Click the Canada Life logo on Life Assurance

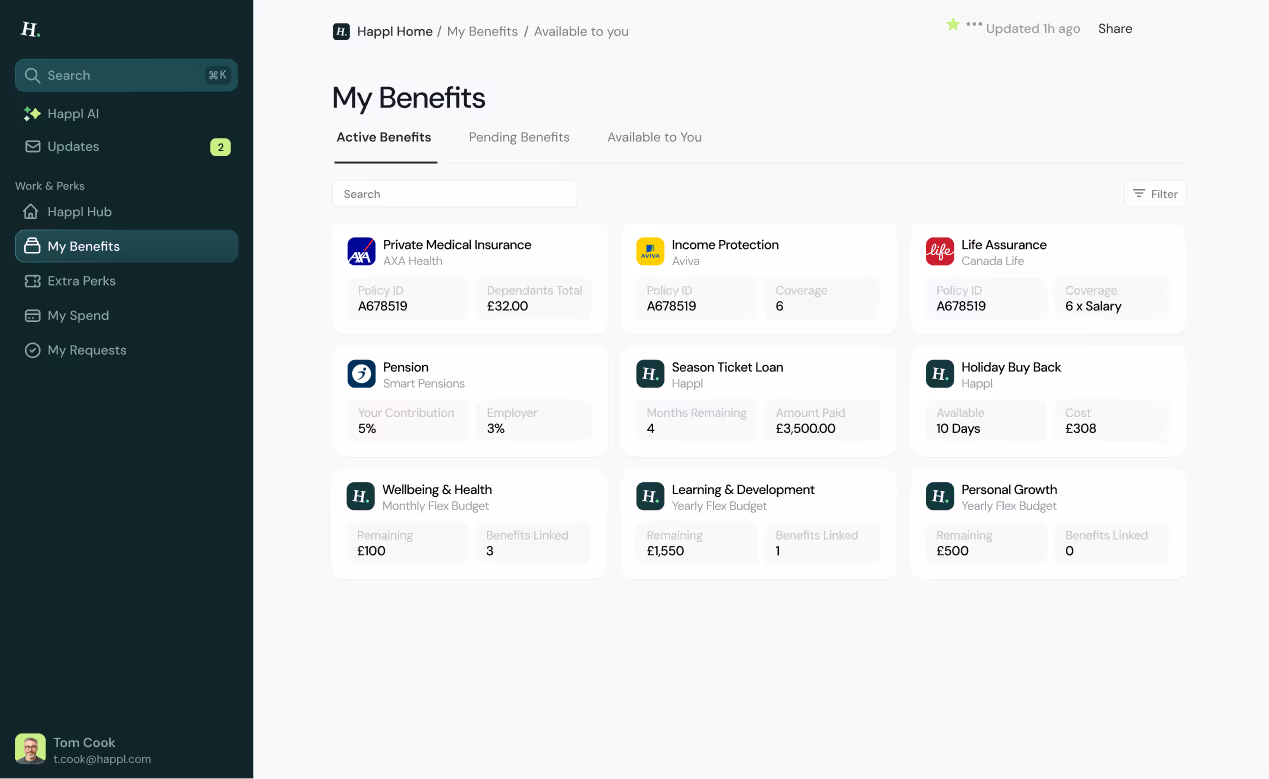click(939, 251)
